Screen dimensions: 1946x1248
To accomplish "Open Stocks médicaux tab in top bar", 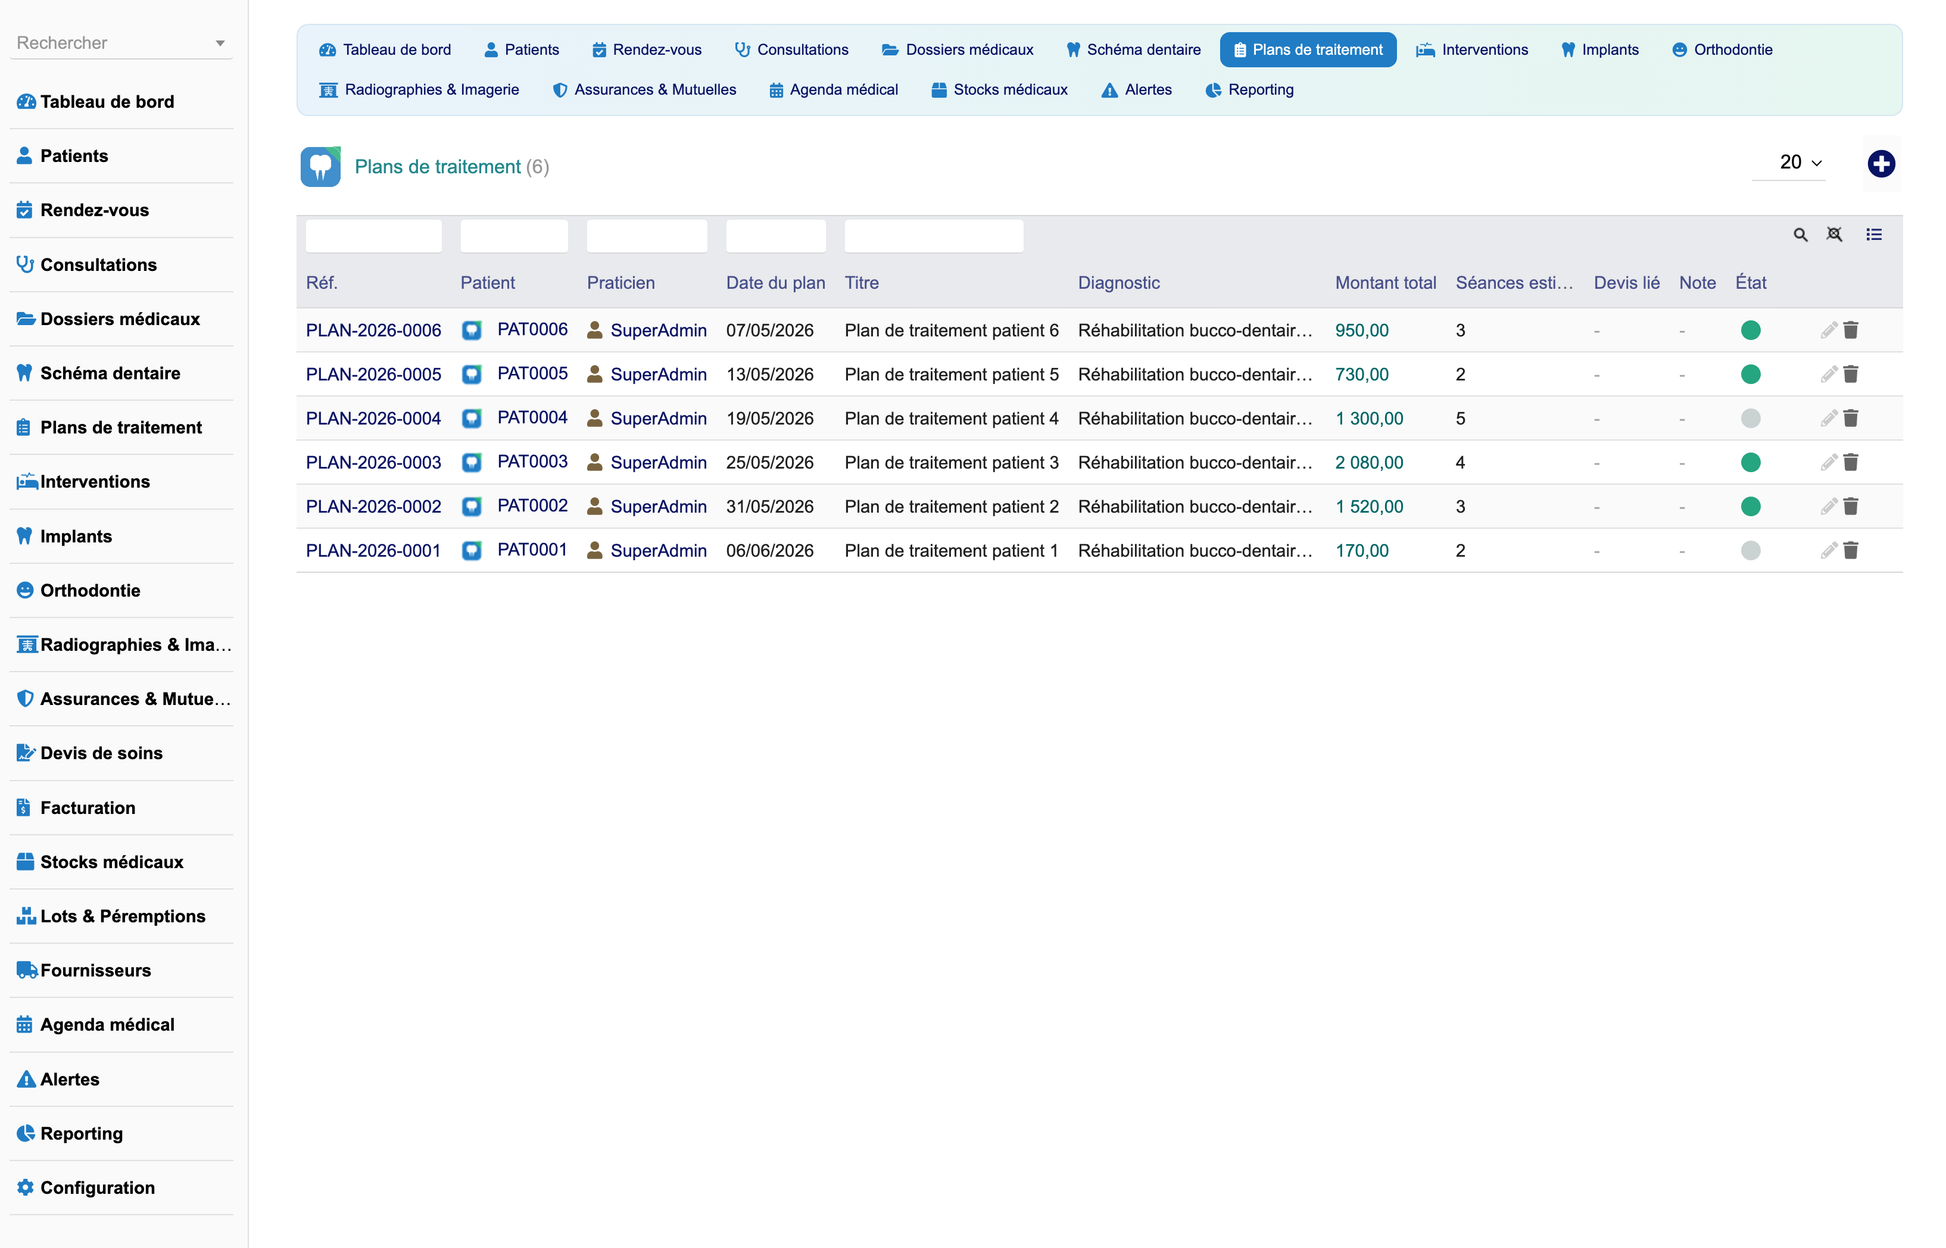I will [999, 90].
